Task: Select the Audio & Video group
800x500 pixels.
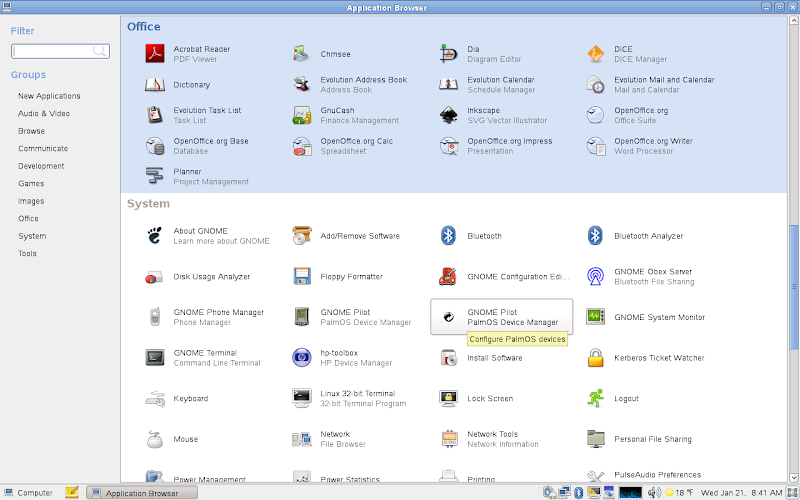Action: pyautogui.click(x=44, y=113)
